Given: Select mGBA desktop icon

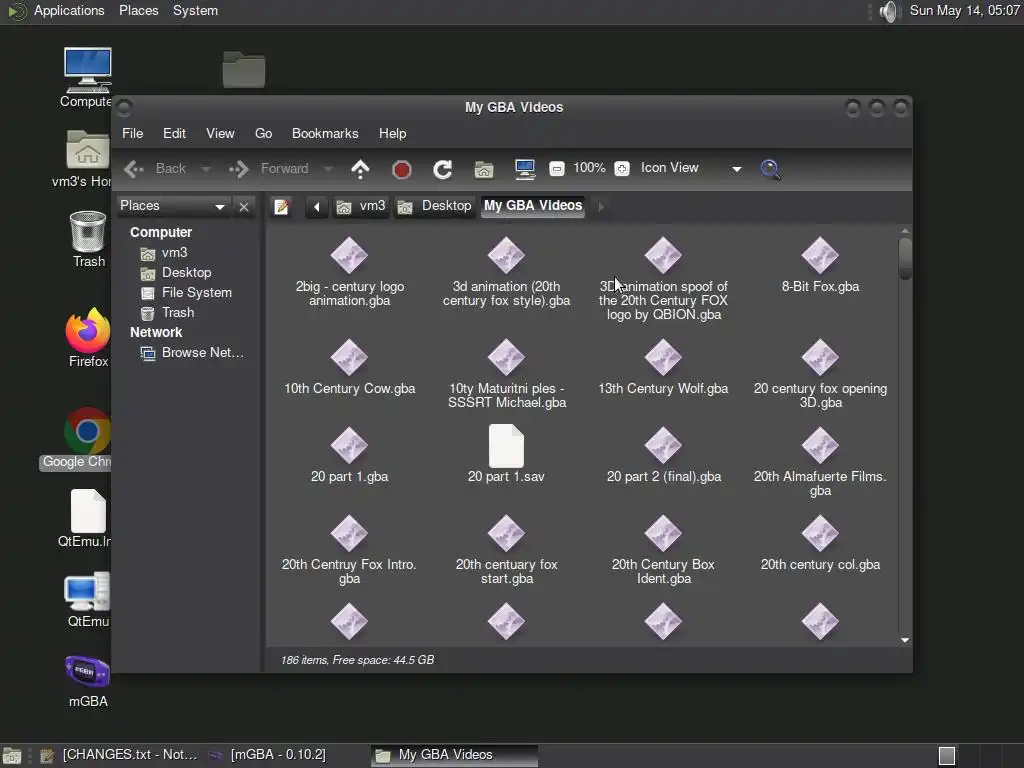Looking at the screenshot, I should pos(88,681).
